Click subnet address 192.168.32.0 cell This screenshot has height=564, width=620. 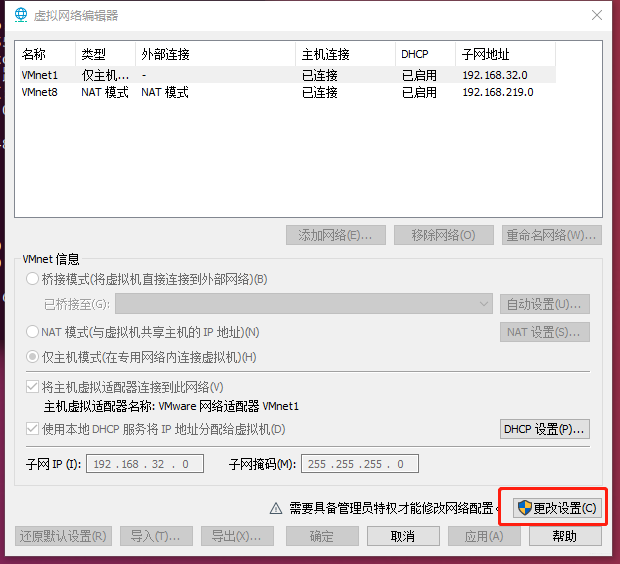coord(495,75)
